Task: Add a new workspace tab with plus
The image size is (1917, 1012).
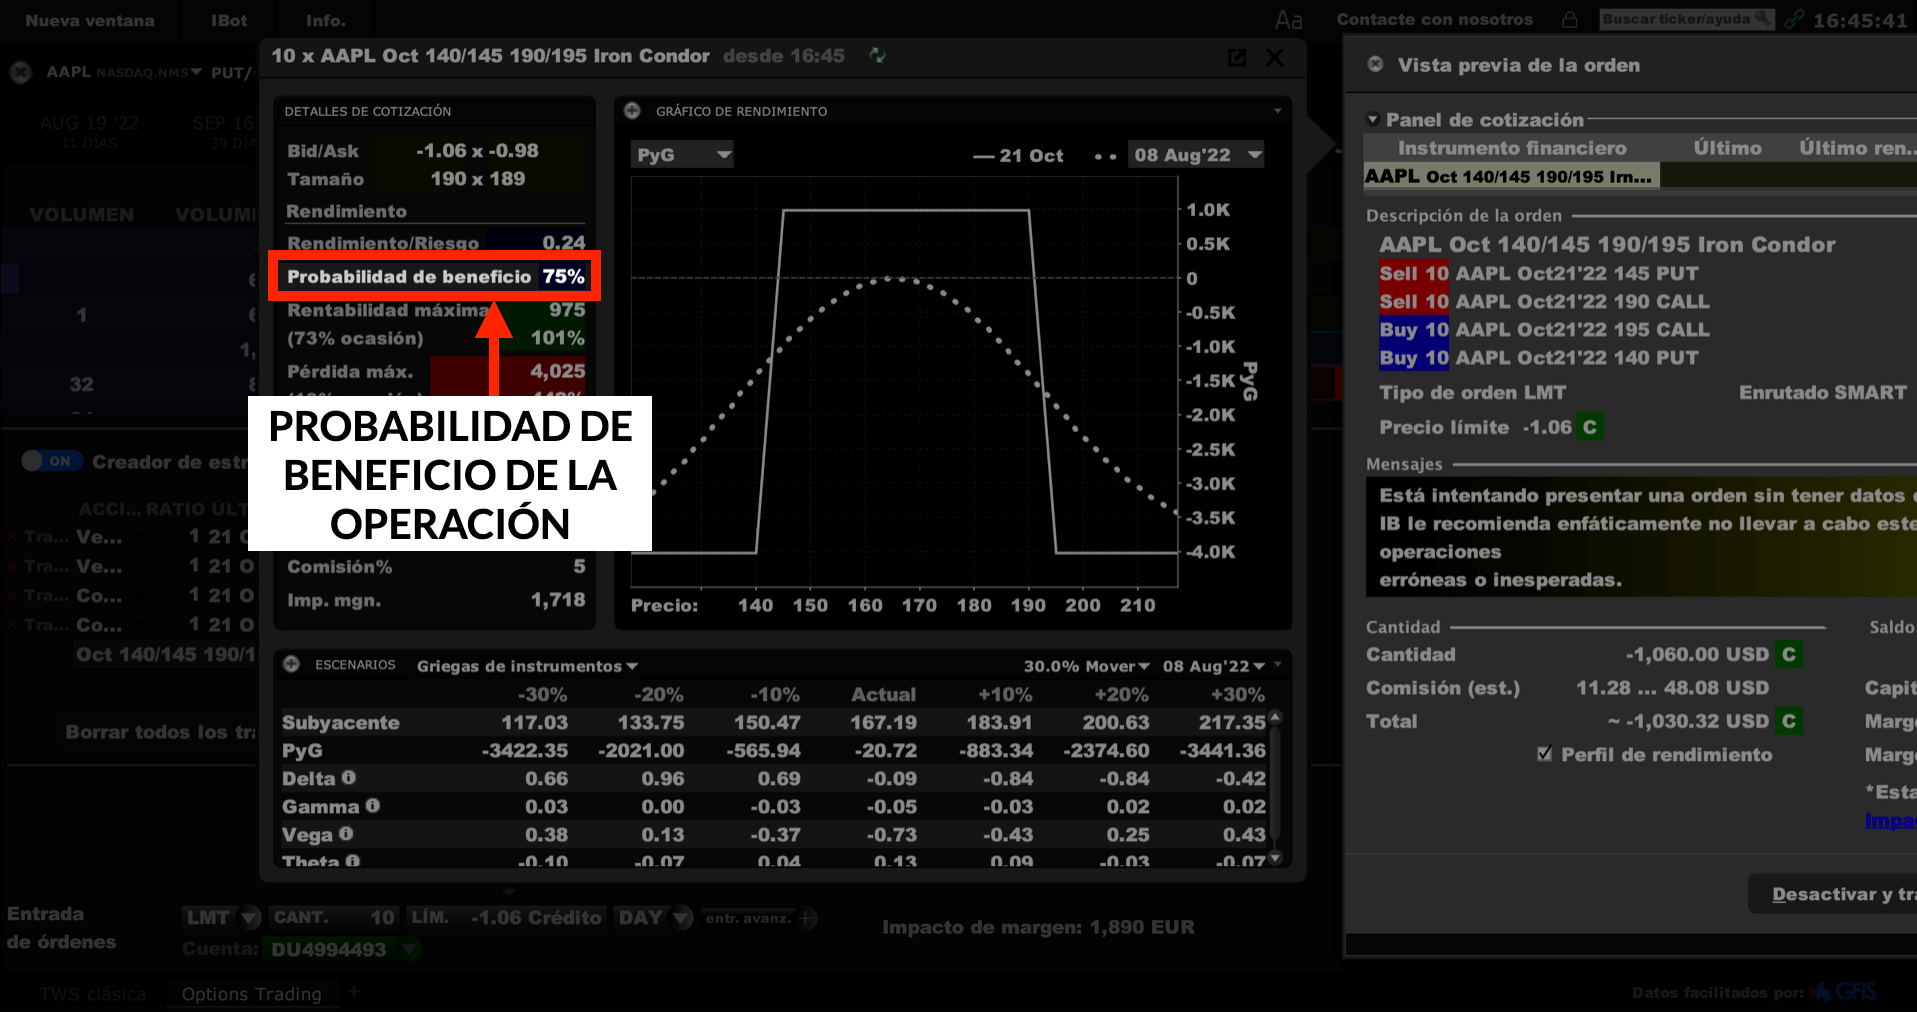Action: [x=354, y=992]
